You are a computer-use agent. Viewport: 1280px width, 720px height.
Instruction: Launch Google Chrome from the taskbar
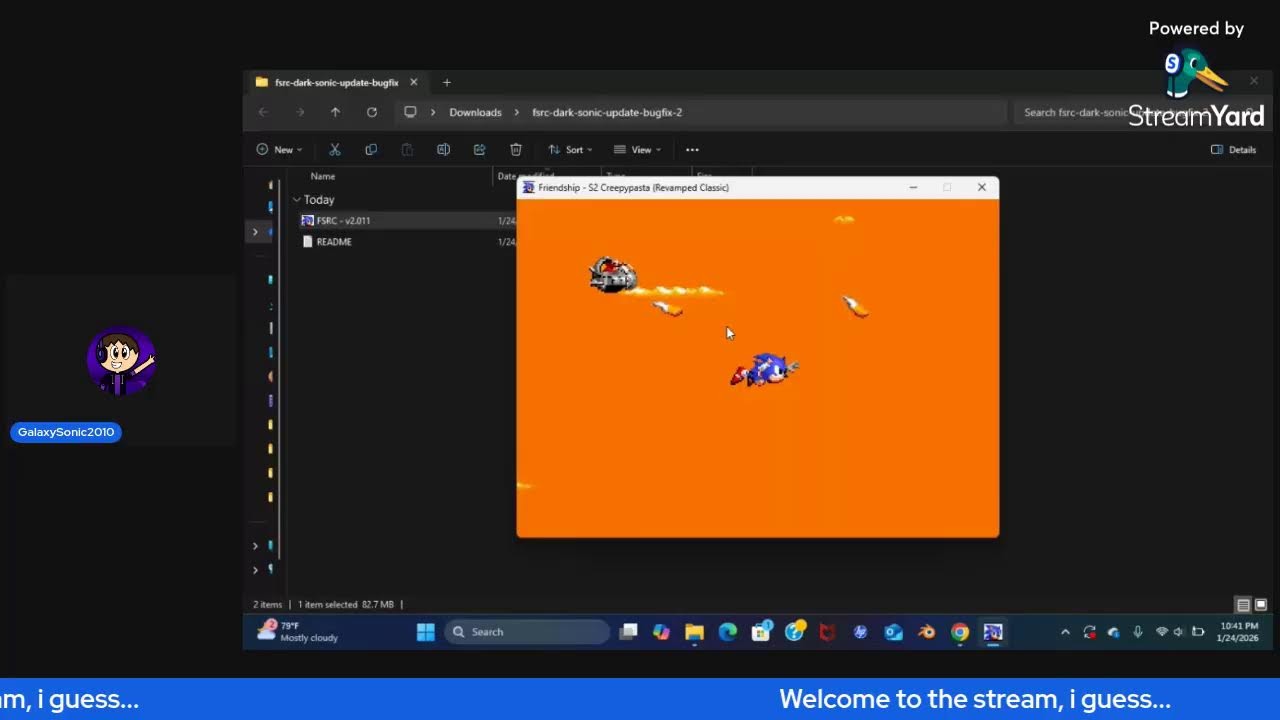960,632
